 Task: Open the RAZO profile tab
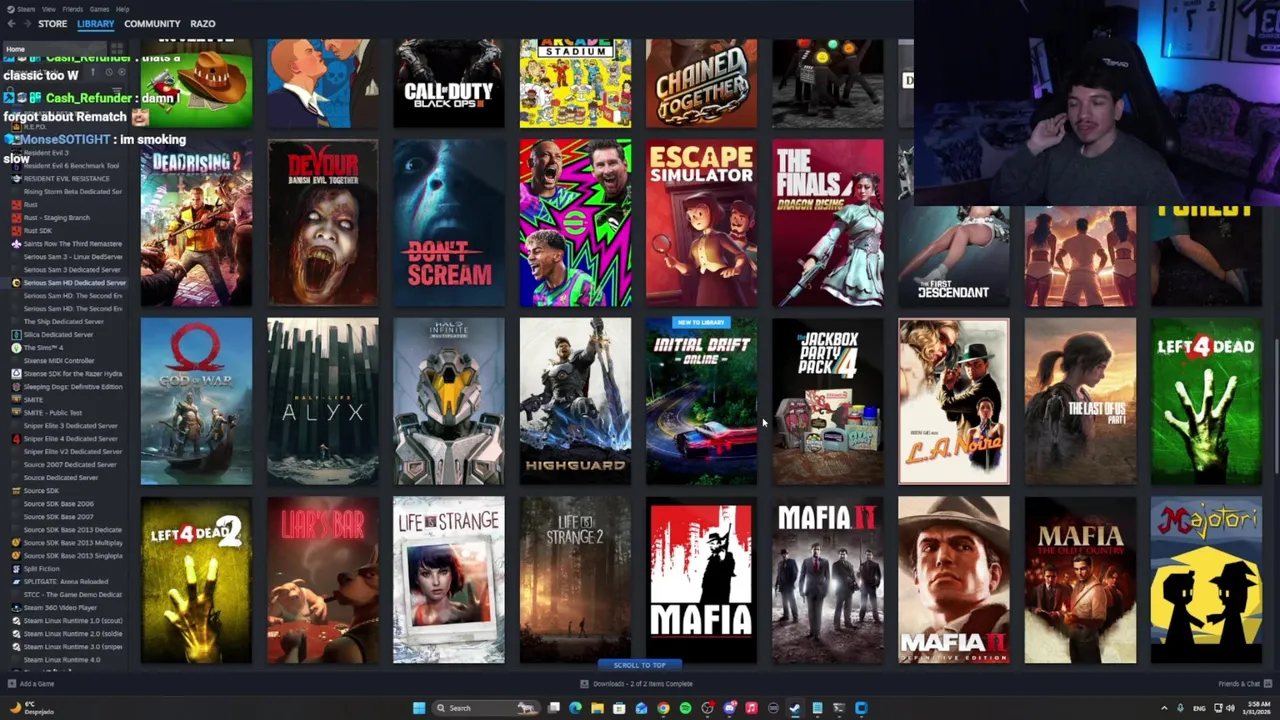(x=203, y=24)
